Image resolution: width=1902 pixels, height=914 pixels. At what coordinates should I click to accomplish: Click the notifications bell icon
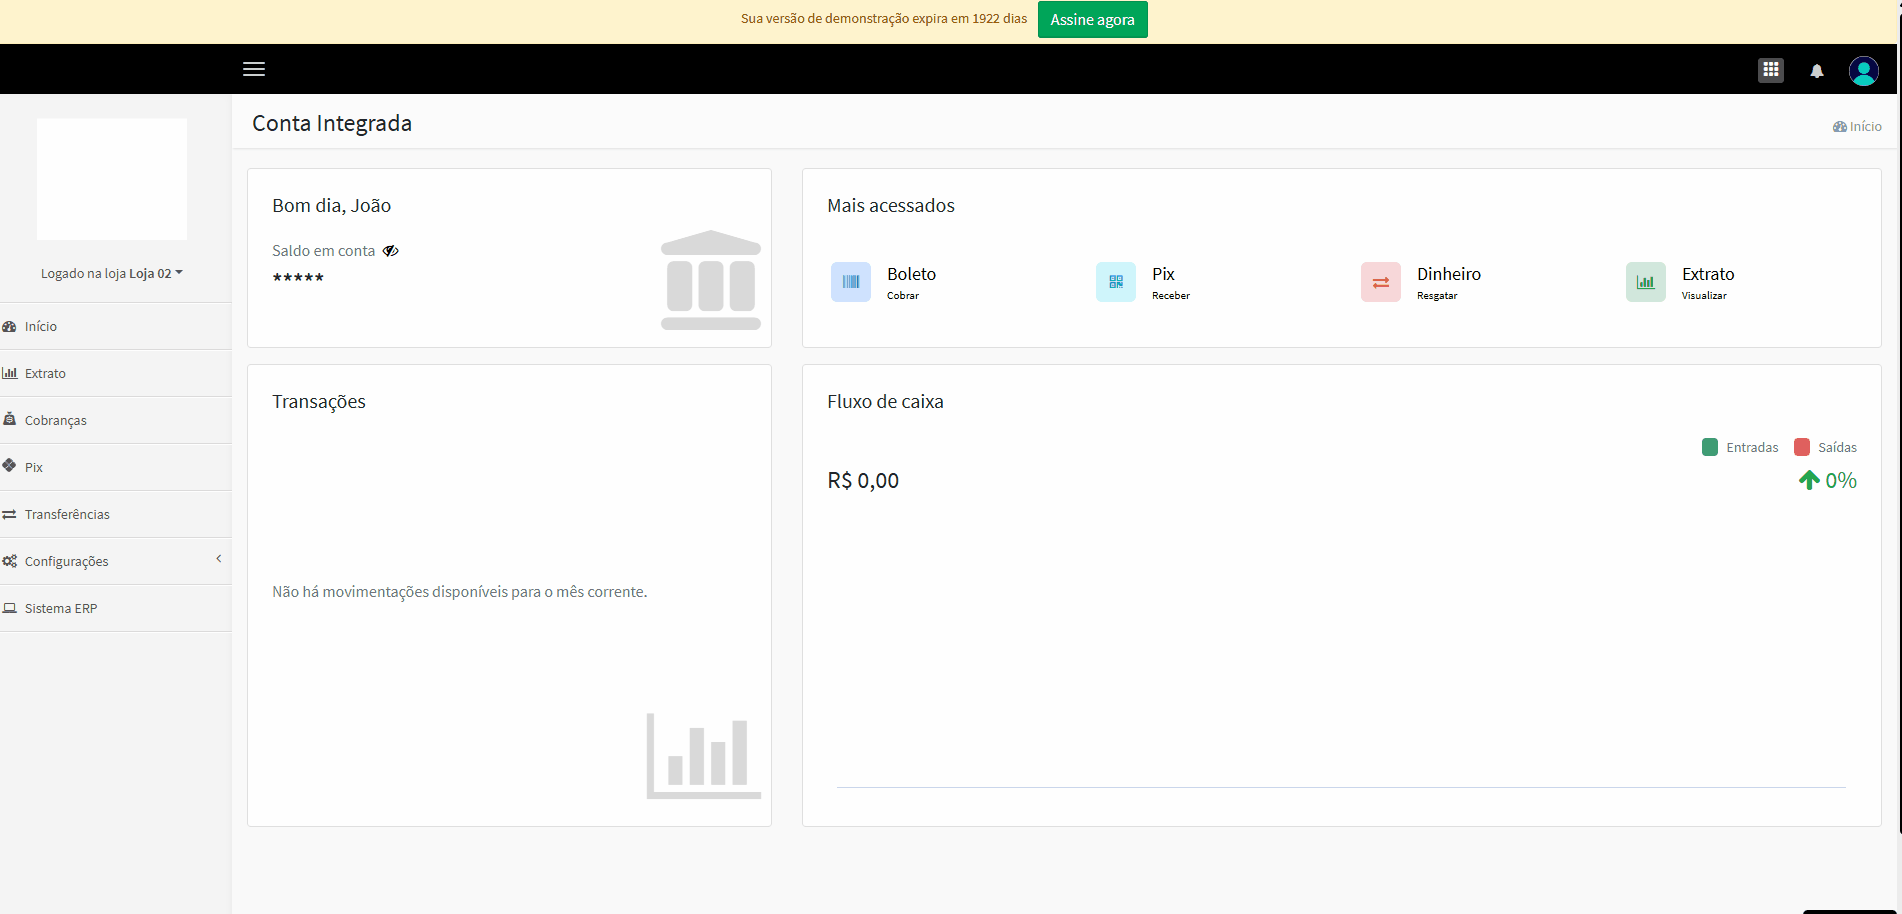point(1816,71)
